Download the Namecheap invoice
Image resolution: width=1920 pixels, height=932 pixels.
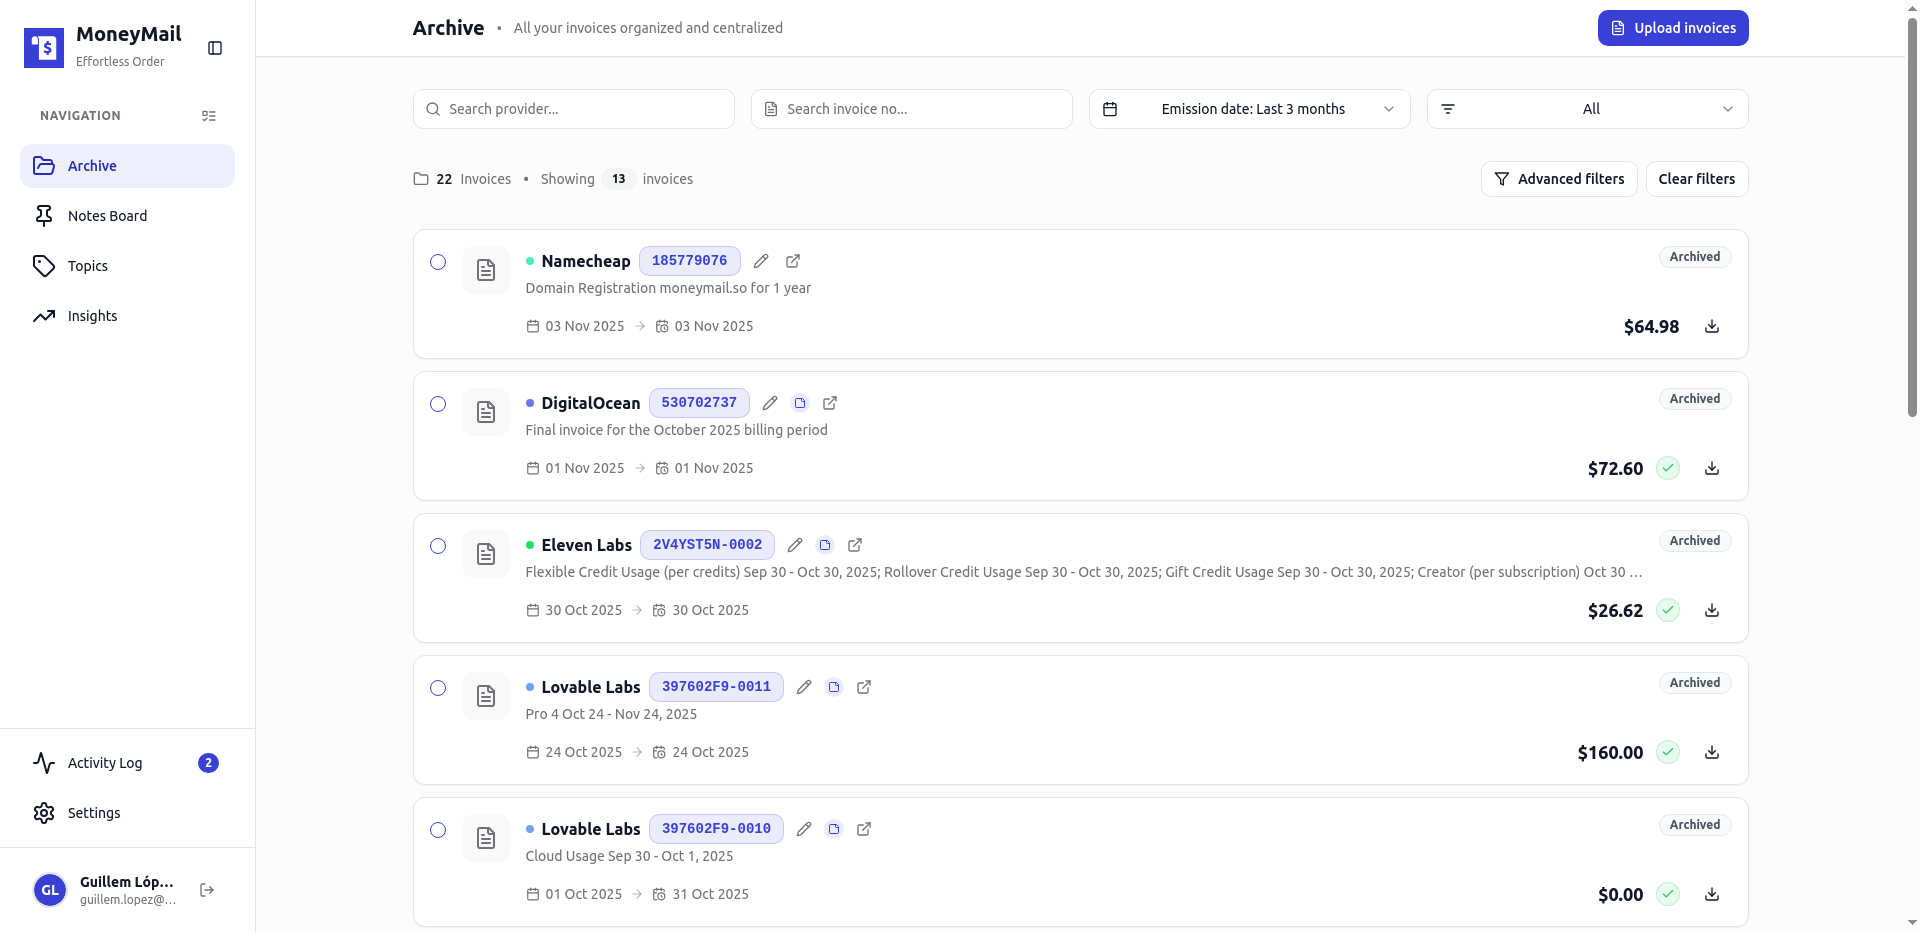click(x=1712, y=326)
